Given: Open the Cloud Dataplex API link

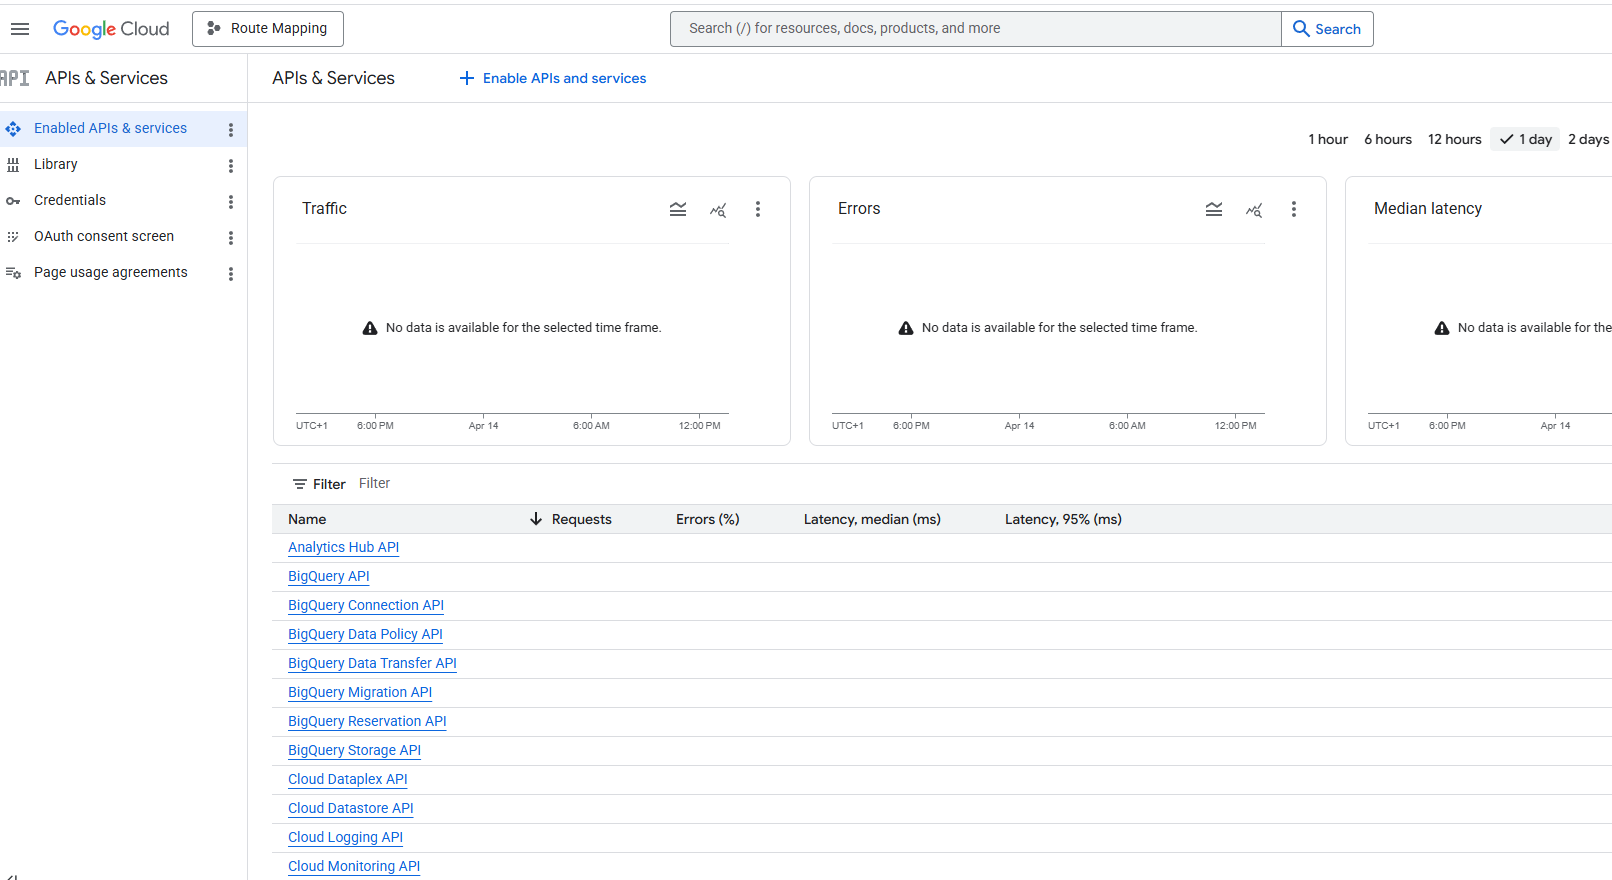Looking at the screenshot, I should pos(348,779).
